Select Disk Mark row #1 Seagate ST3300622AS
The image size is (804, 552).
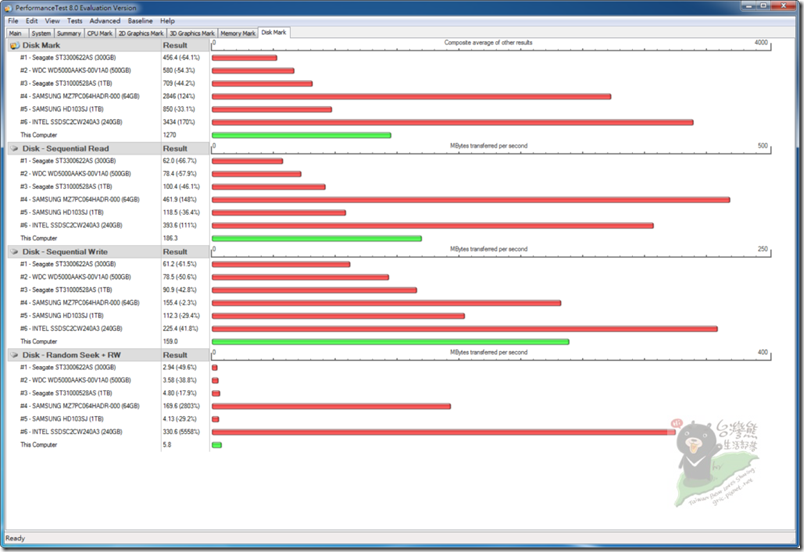pos(68,58)
